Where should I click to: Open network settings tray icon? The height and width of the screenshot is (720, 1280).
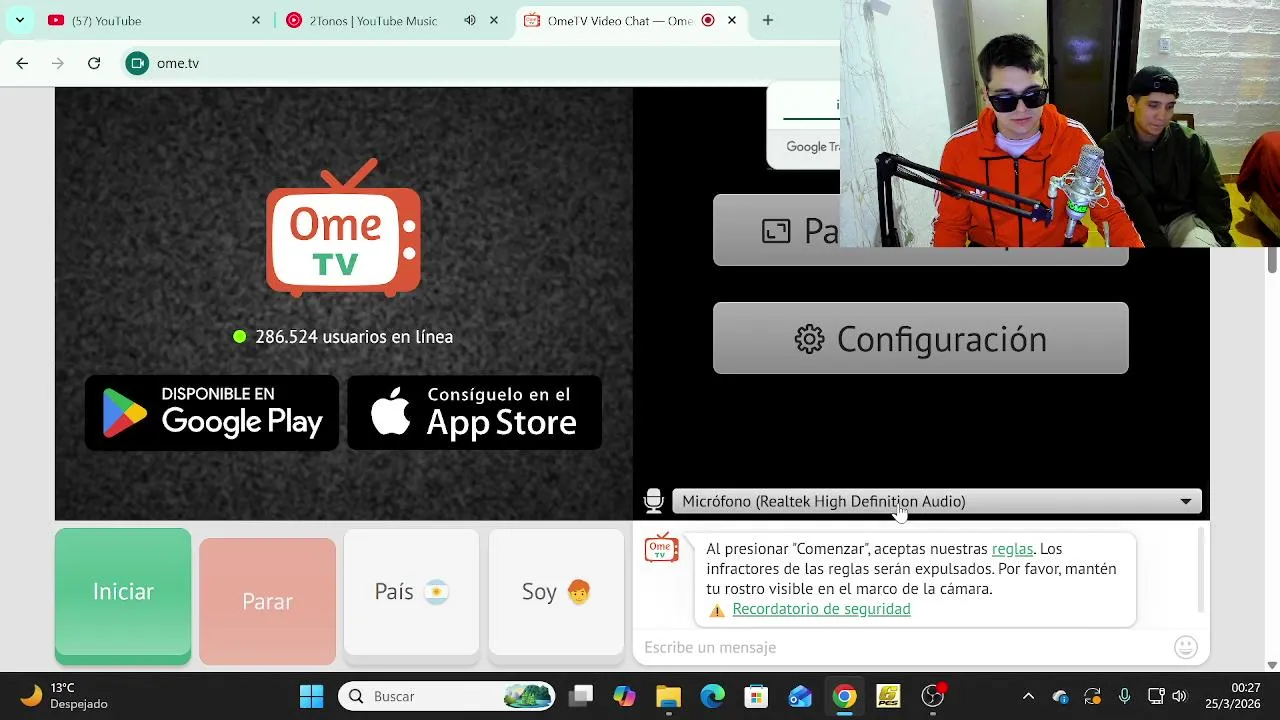(x=1156, y=696)
